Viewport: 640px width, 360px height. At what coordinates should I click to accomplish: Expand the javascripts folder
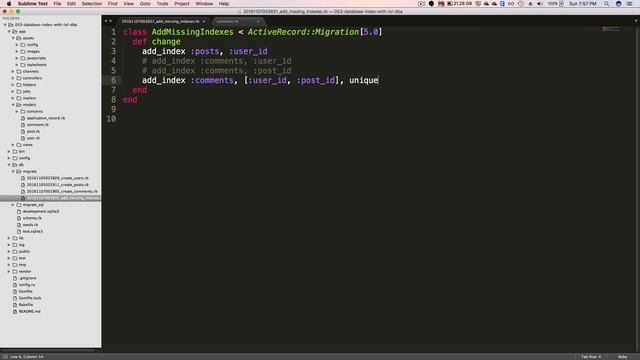click(x=17, y=58)
